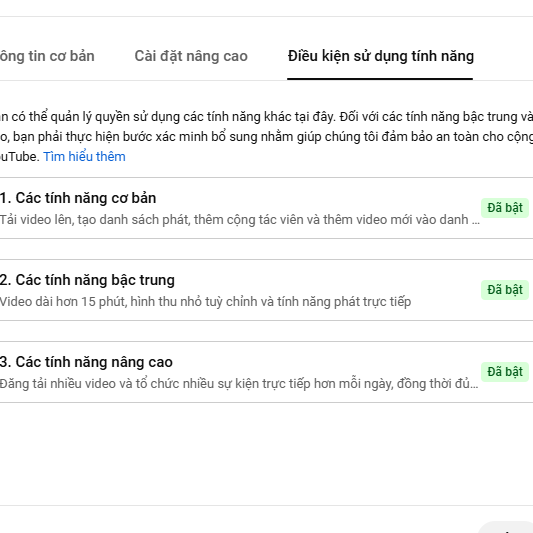Switch to the Cài đặt nâng cao tab
The width and height of the screenshot is (533, 533).
tap(191, 56)
